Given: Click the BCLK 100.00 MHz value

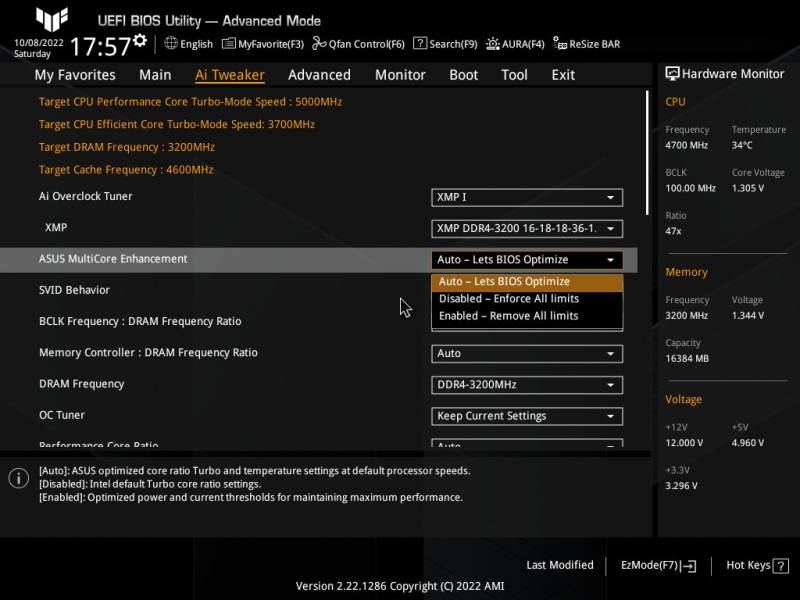Looking at the screenshot, I should 690,188.
